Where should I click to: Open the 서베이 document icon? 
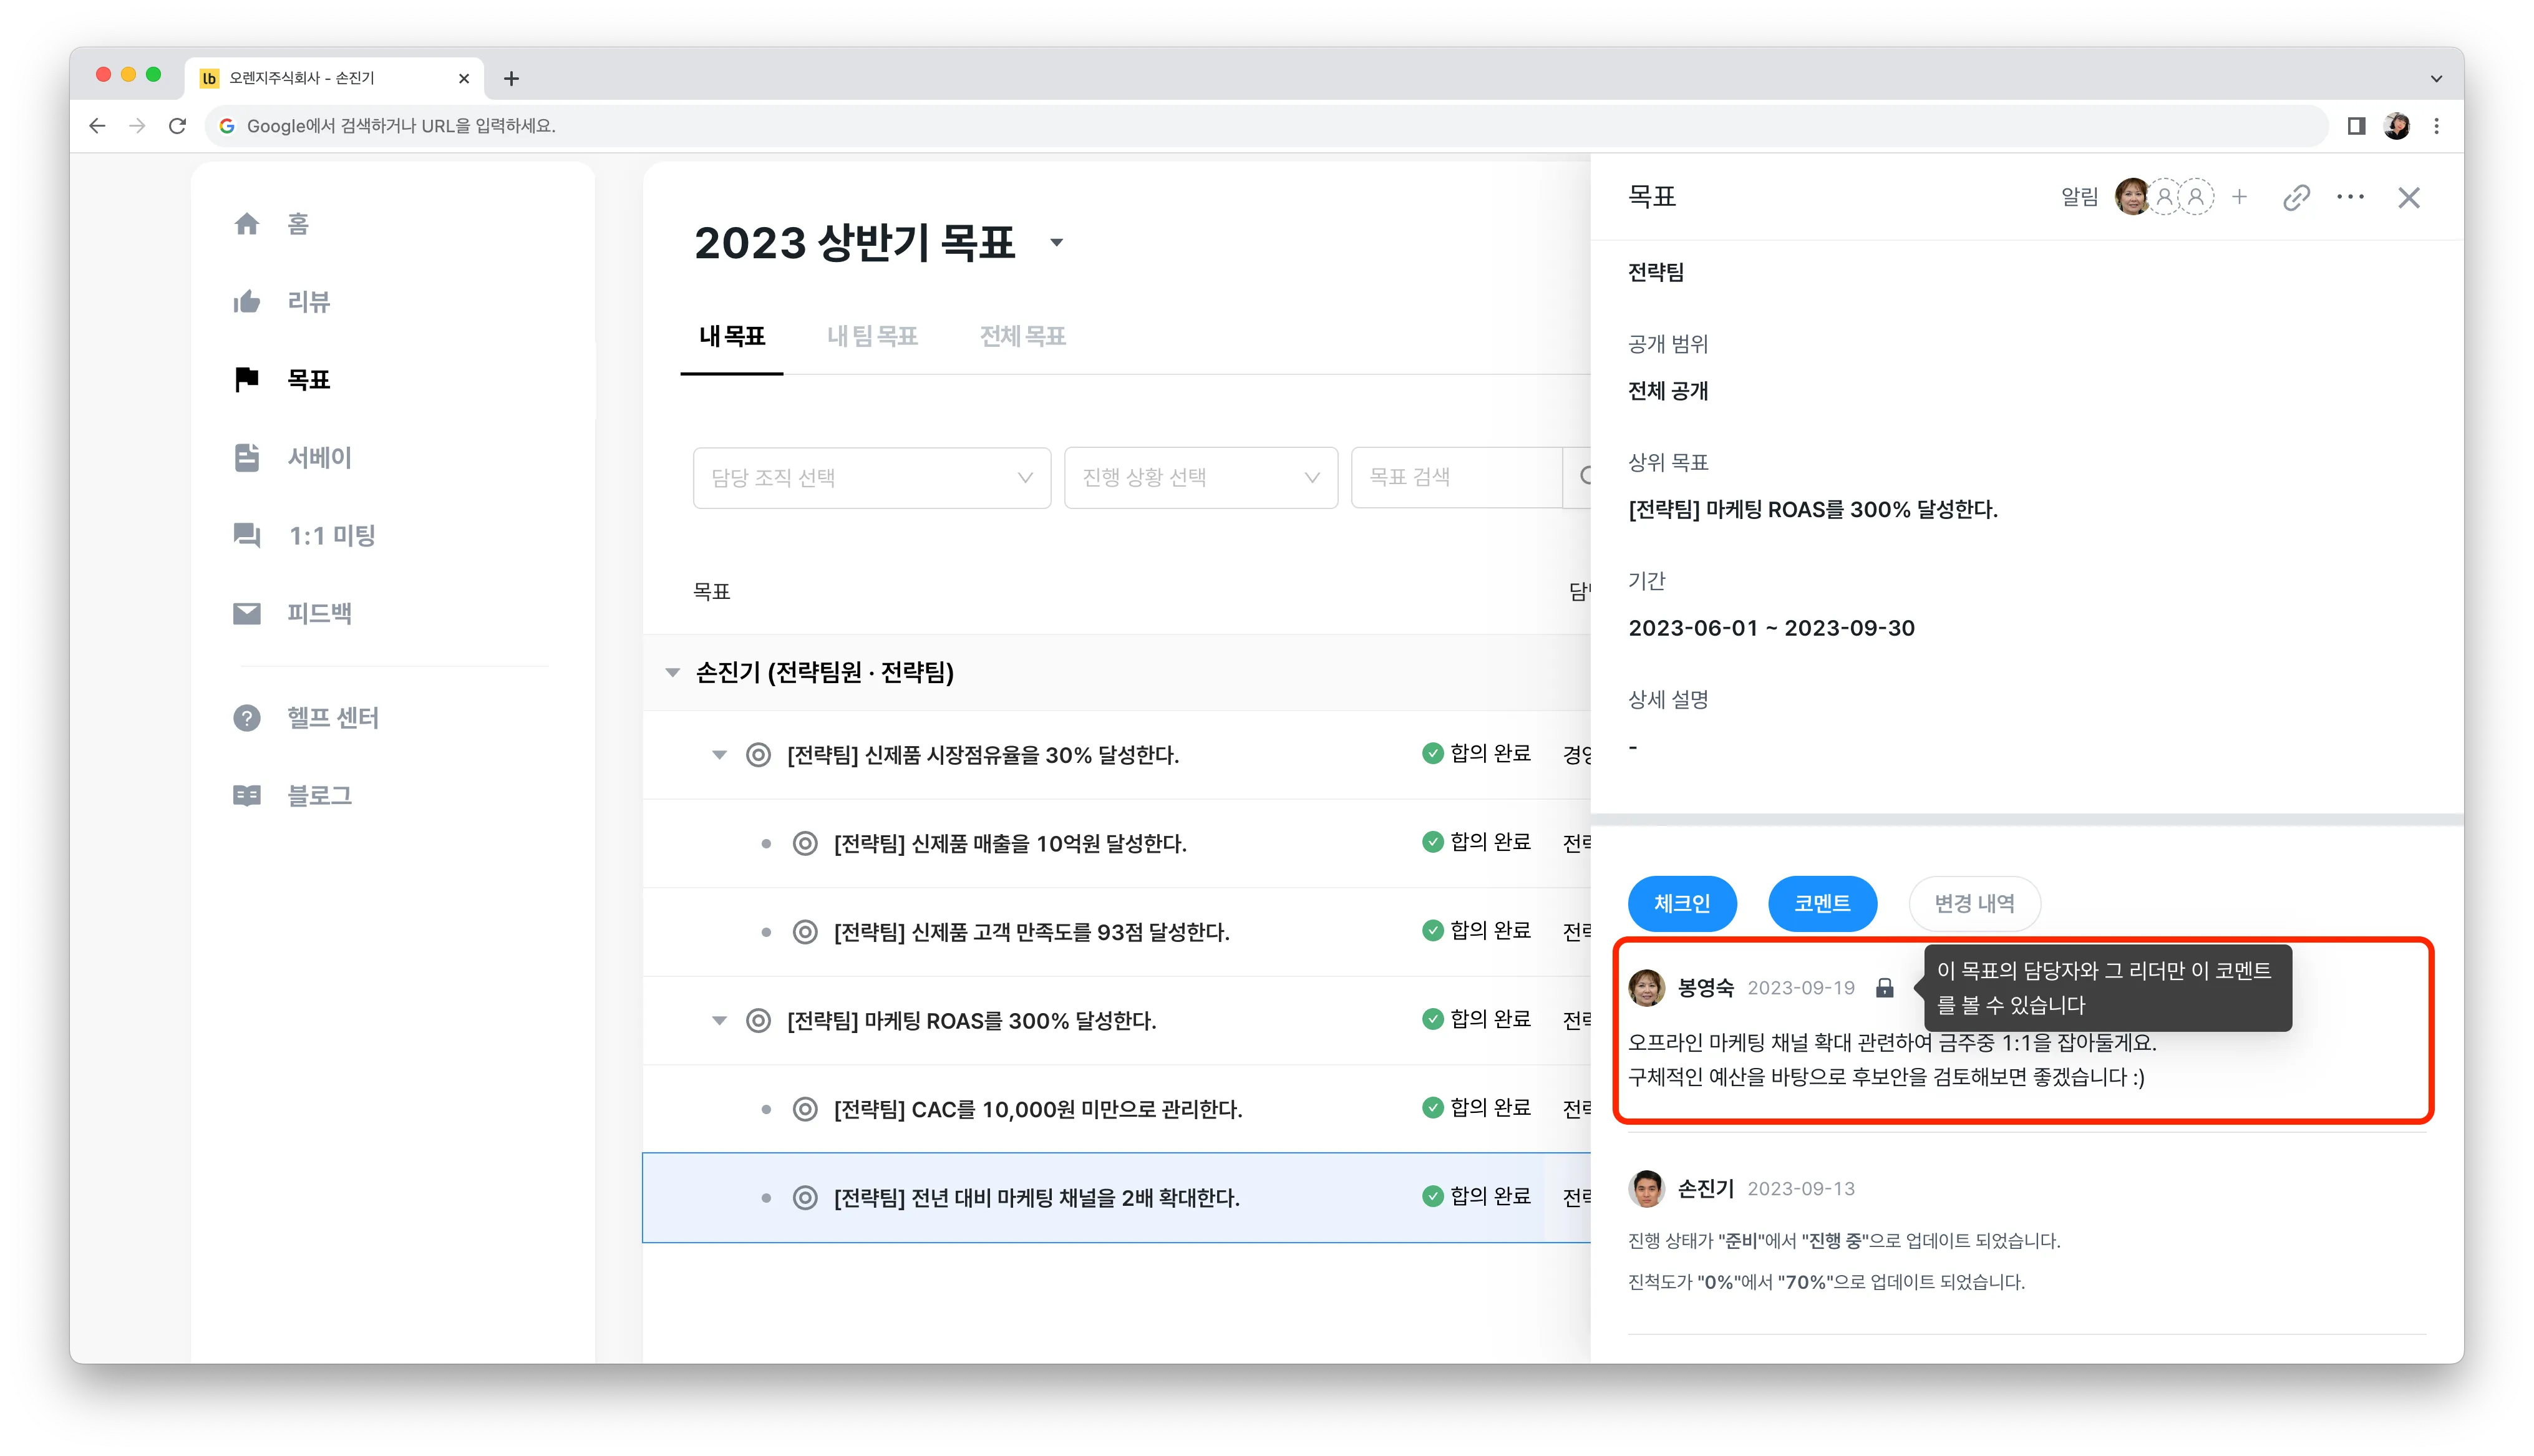247,458
